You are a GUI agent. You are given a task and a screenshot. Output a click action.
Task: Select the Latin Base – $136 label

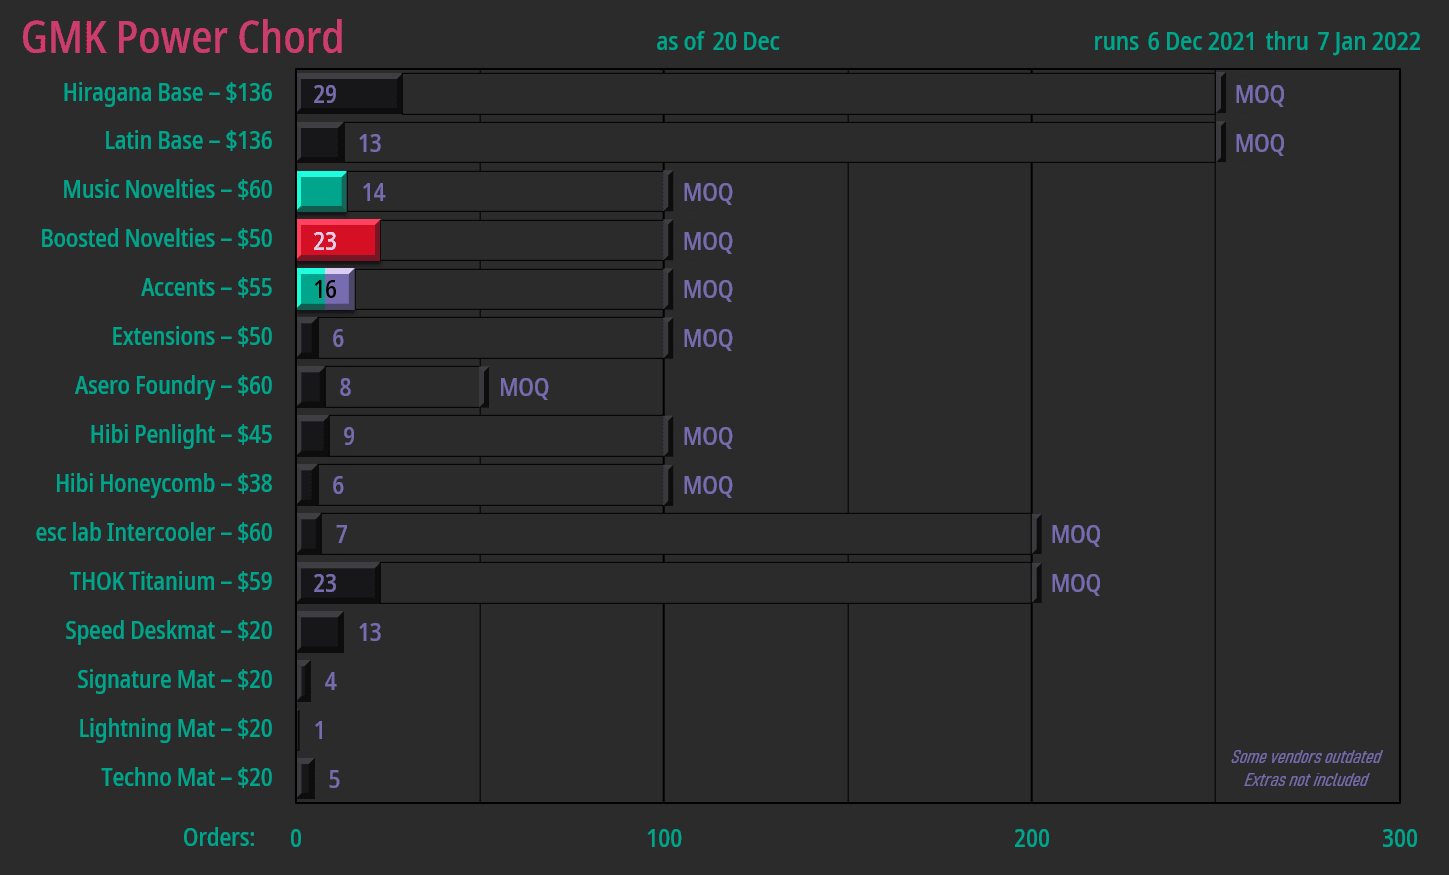[x=188, y=141]
